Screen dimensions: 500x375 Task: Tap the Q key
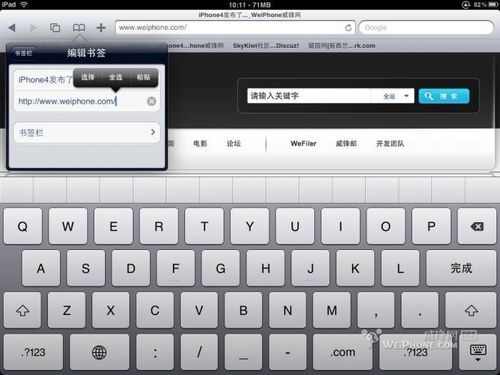tap(23, 226)
